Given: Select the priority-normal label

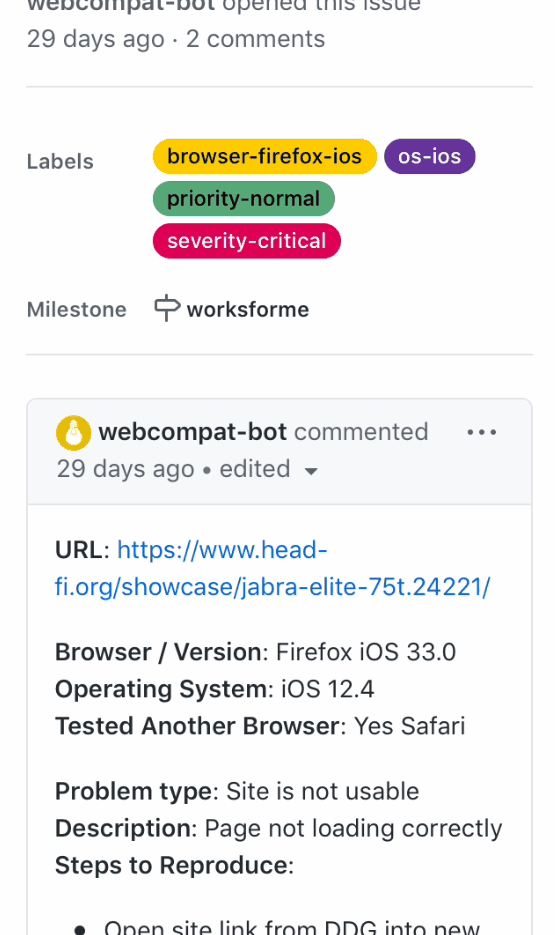Looking at the screenshot, I should tap(244, 199).
